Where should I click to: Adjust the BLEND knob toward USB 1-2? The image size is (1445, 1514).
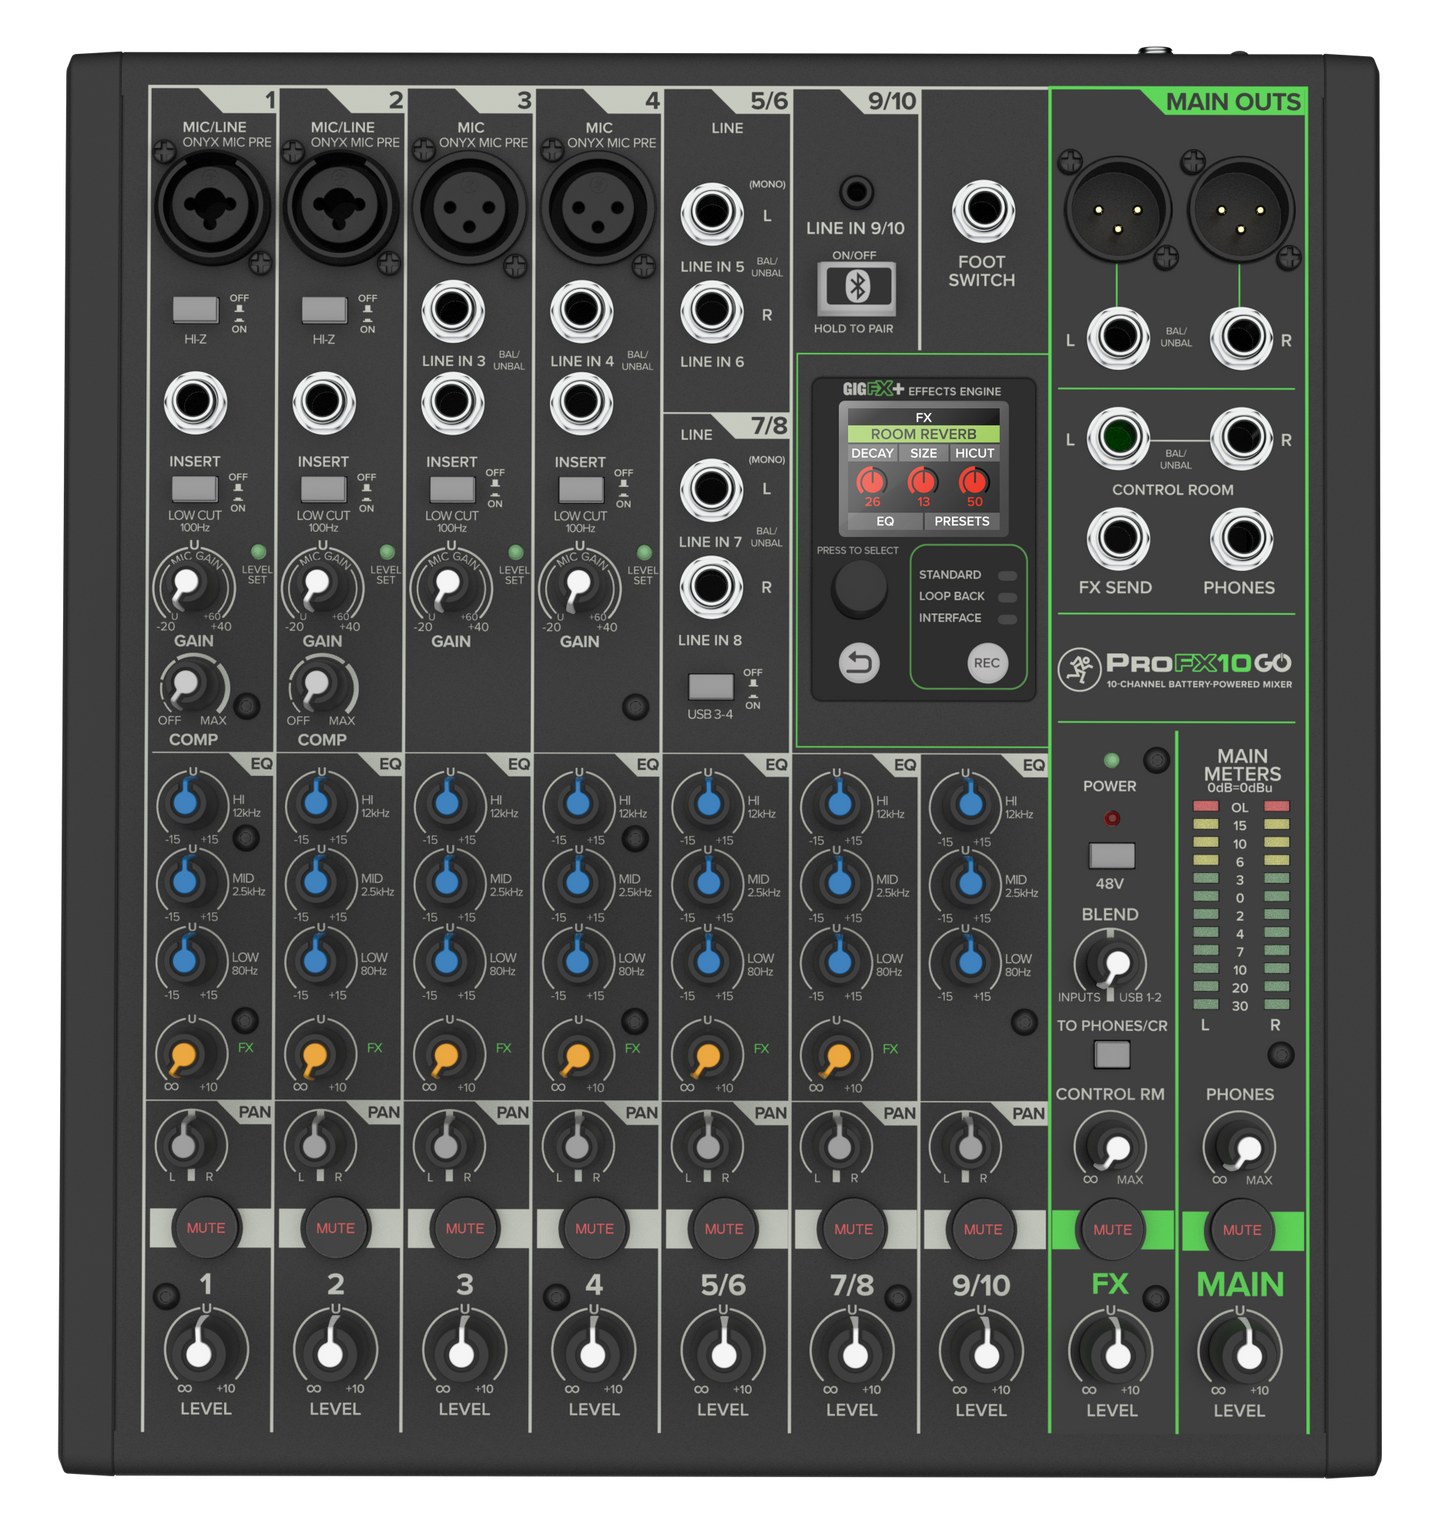(x=1113, y=961)
